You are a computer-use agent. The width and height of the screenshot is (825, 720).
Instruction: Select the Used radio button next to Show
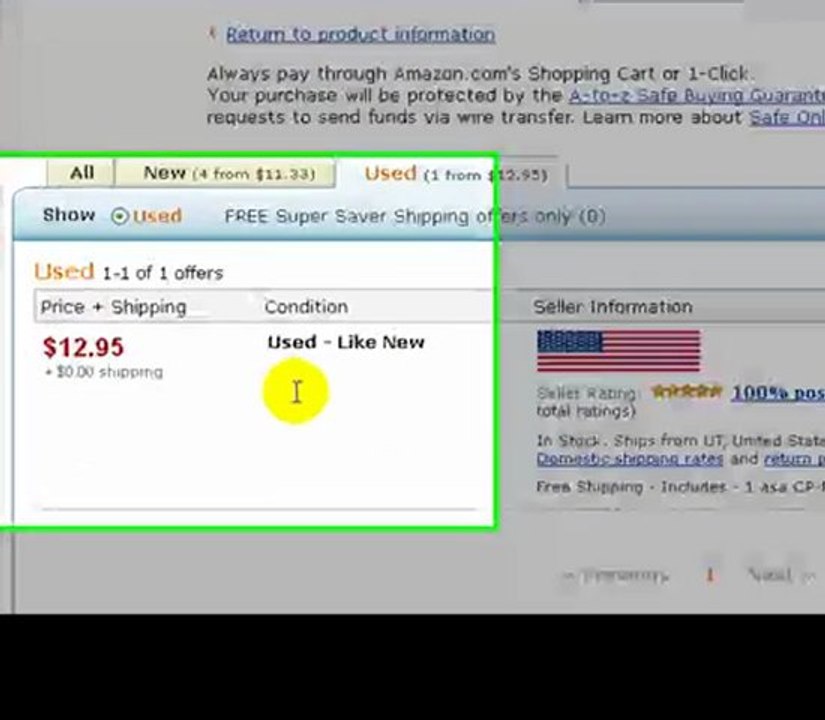click(x=120, y=216)
